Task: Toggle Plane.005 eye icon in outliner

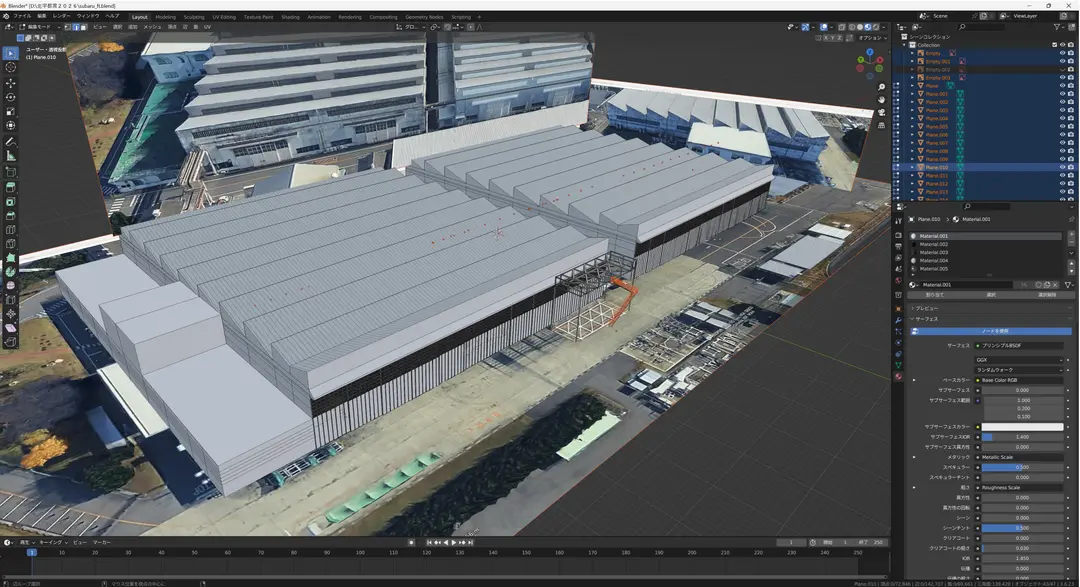Action: click(1062, 127)
